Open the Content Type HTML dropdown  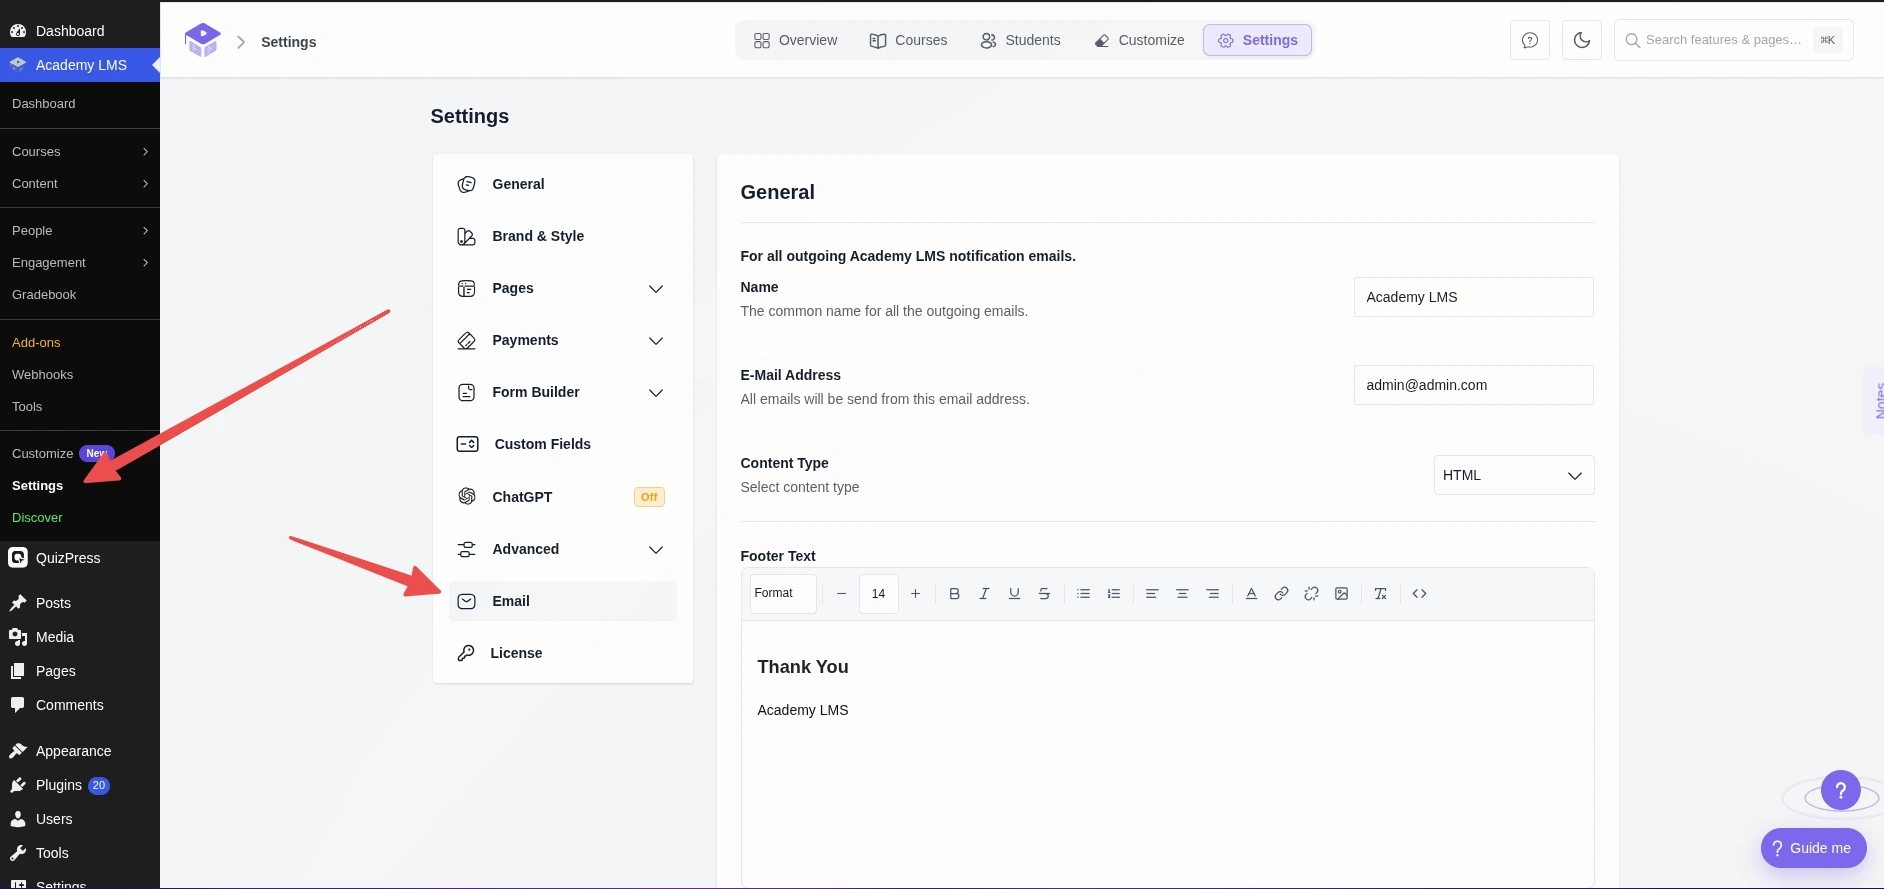click(x=1514, y=475)
